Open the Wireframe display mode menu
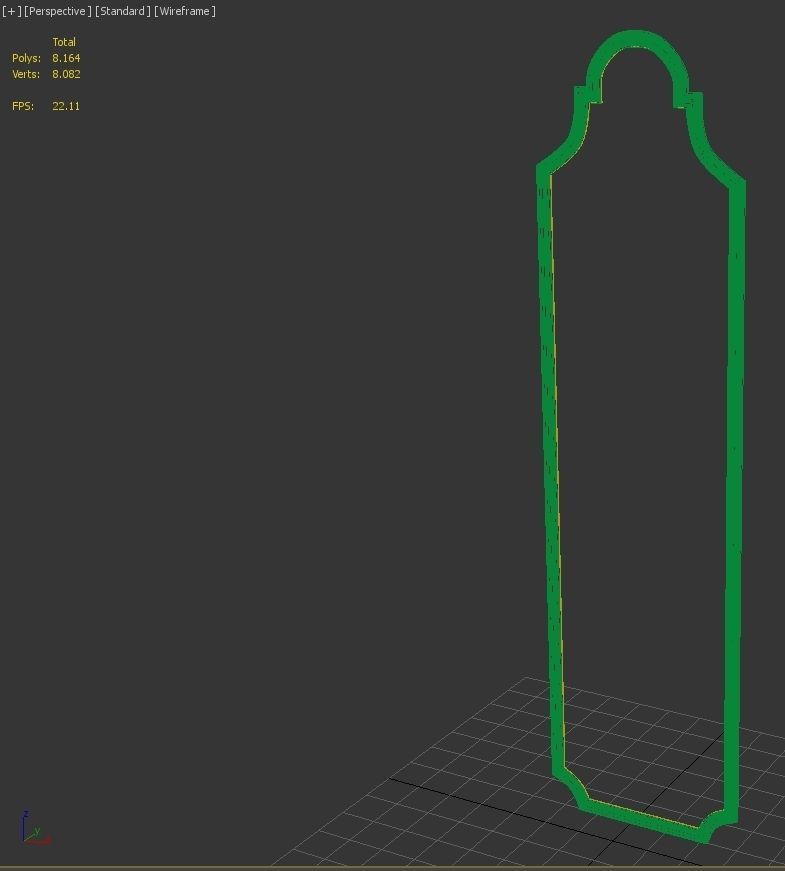 [184, 11]
